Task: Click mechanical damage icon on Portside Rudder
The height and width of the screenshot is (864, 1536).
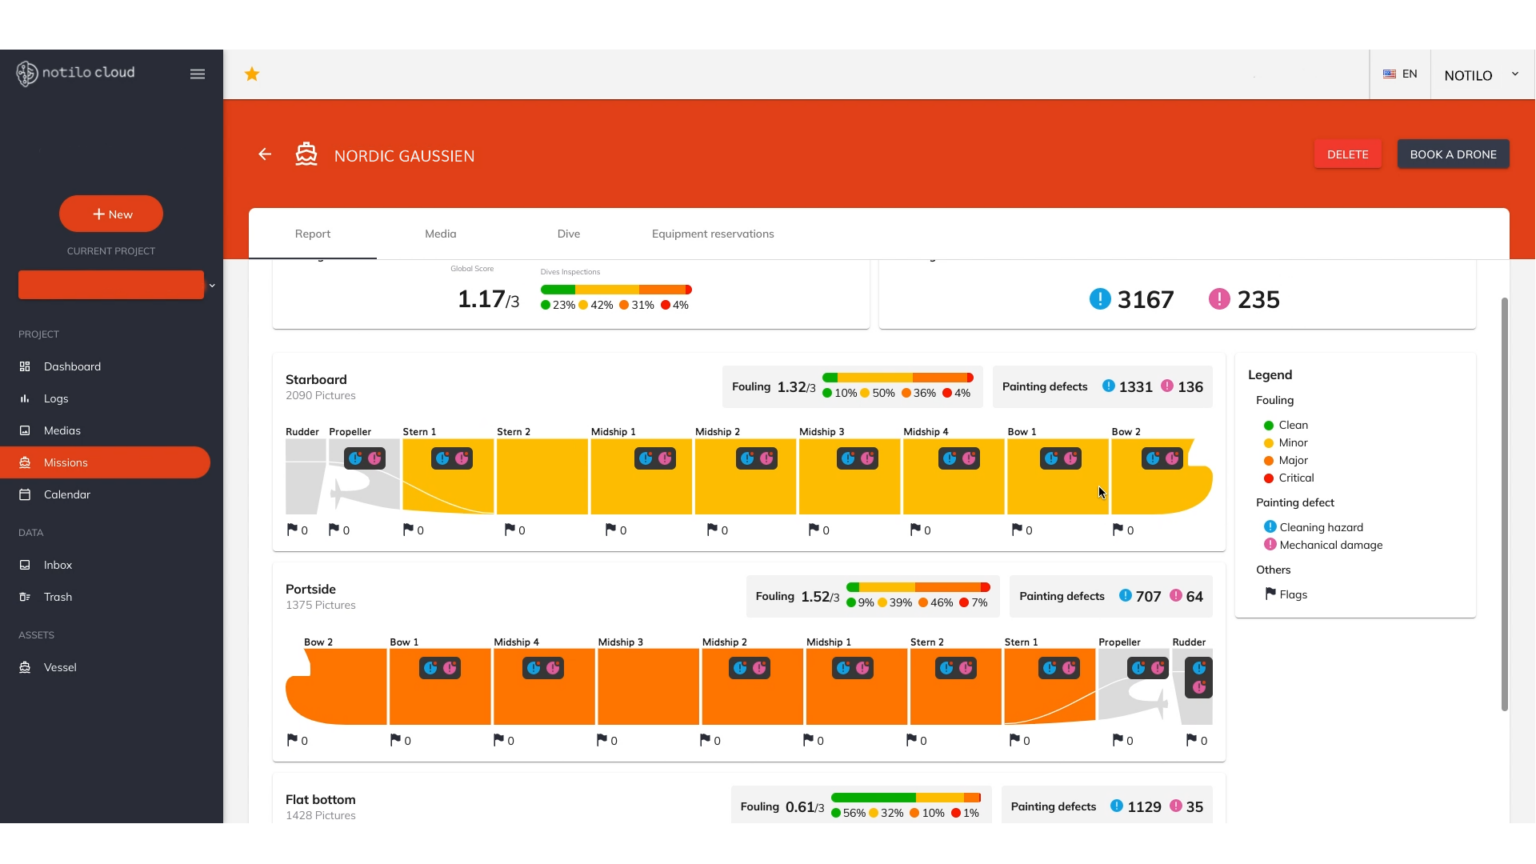Action: tap(1199, 687)
